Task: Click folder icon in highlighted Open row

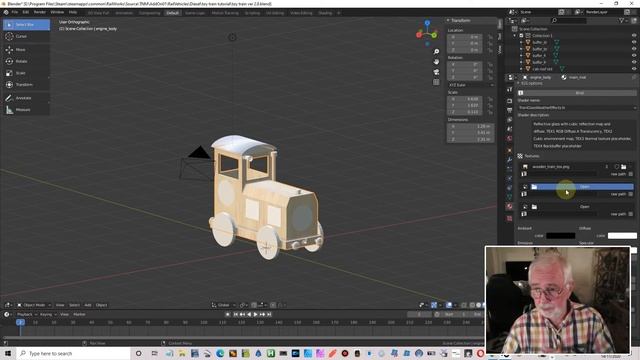Action: [534, 187]
